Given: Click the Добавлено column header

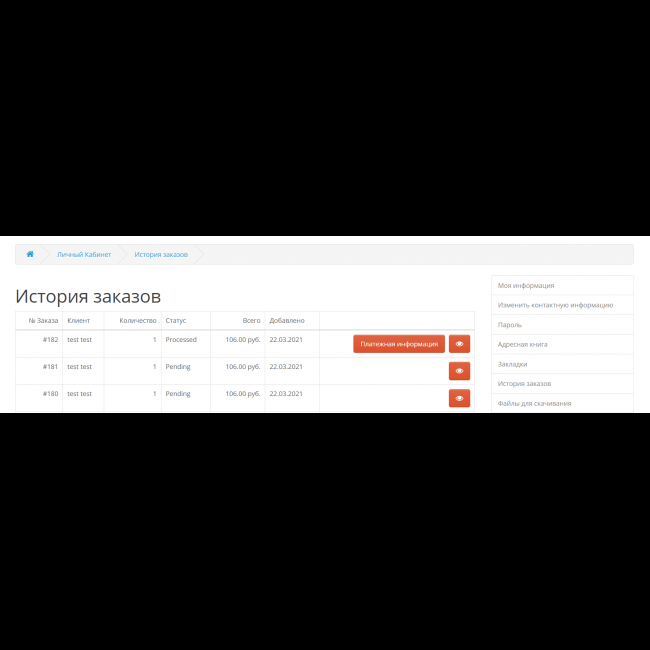Looking at the screenshot, I should (x=287, y=321).
